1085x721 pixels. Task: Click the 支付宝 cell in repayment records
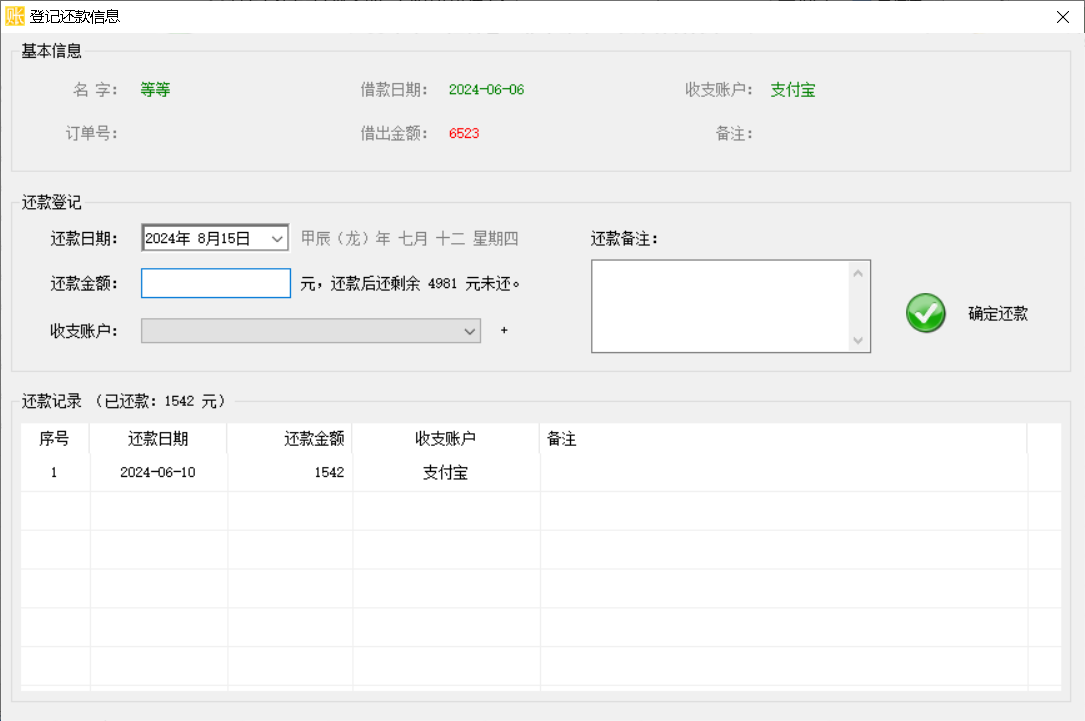tap(445, 473)
